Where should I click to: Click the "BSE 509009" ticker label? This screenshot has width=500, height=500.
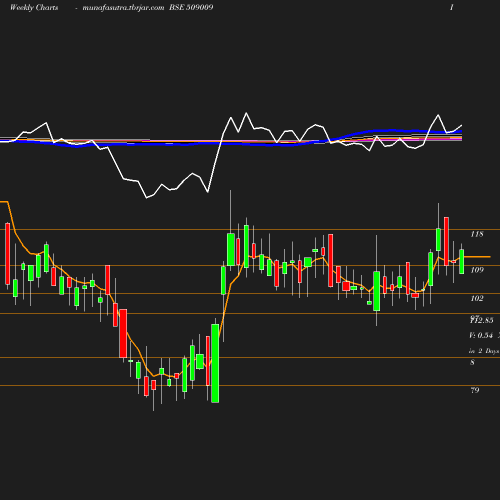pos(191,7)
